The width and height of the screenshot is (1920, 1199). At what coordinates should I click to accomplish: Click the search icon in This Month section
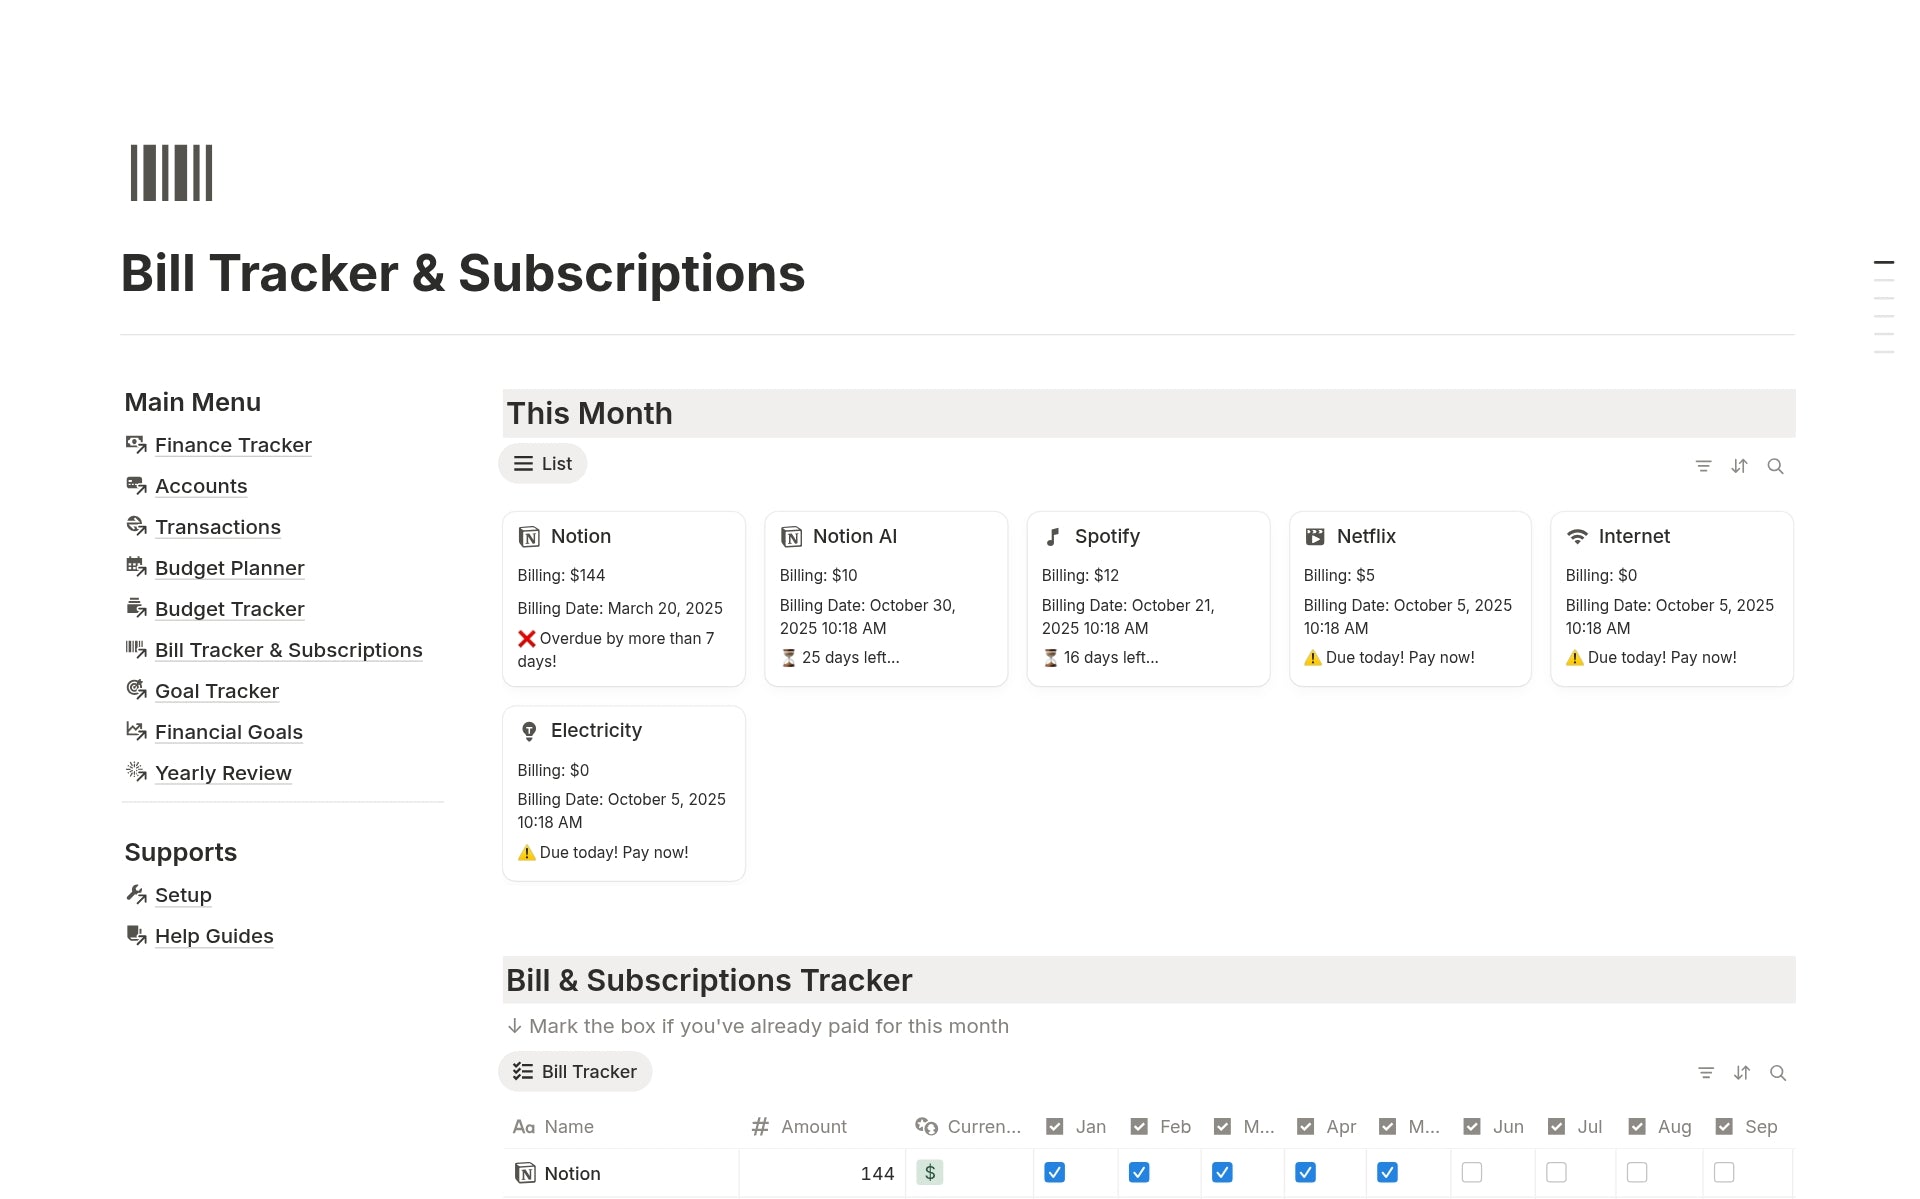pos(1775,466)
